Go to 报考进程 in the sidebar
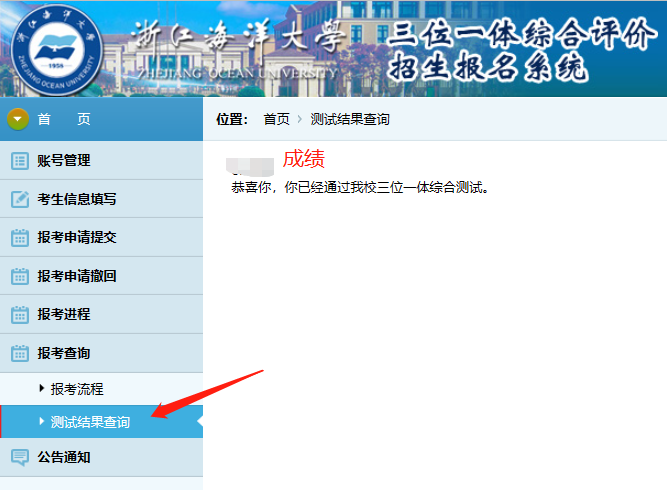 pos(63,314)
